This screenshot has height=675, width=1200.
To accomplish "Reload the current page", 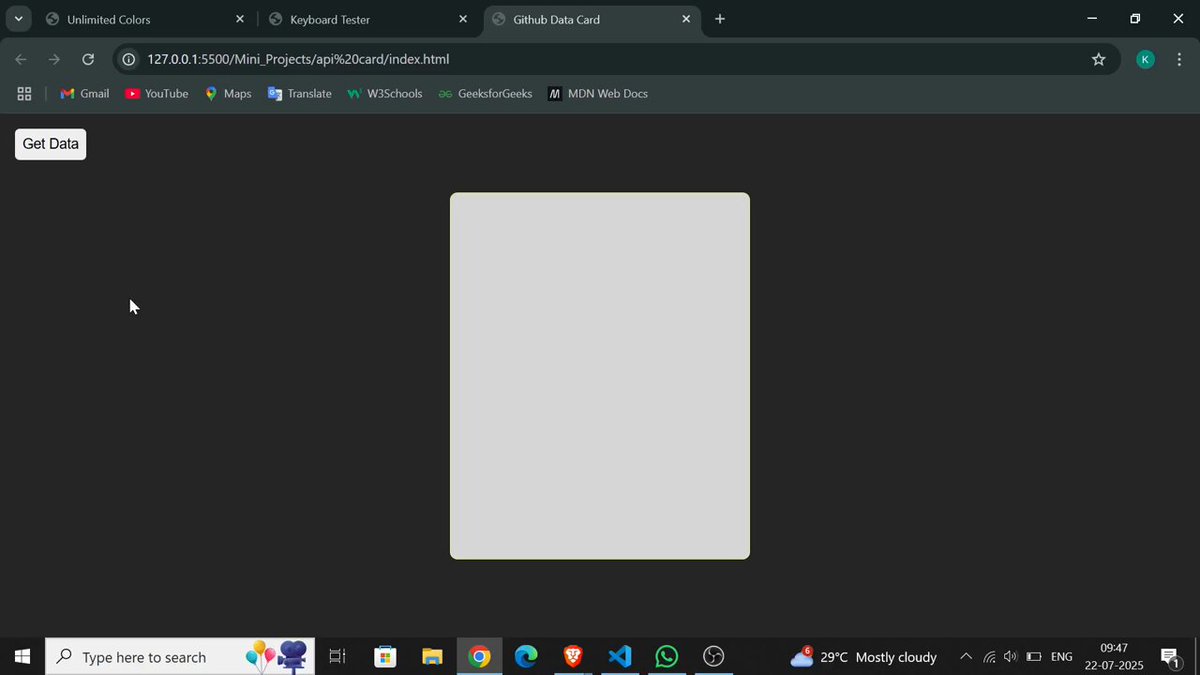I will tap(88, 59).
